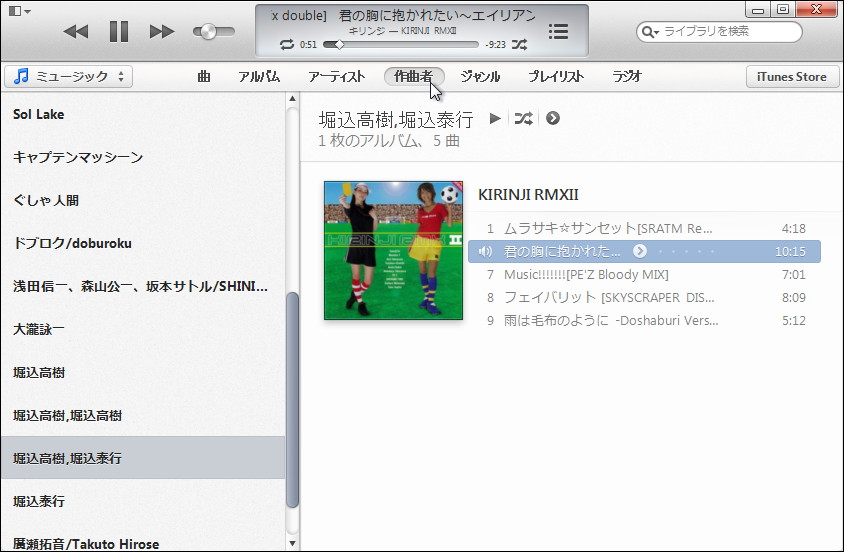Click the remaining time -9:23 display
This screenshot has height=552, width=844.
coord(495,45)
